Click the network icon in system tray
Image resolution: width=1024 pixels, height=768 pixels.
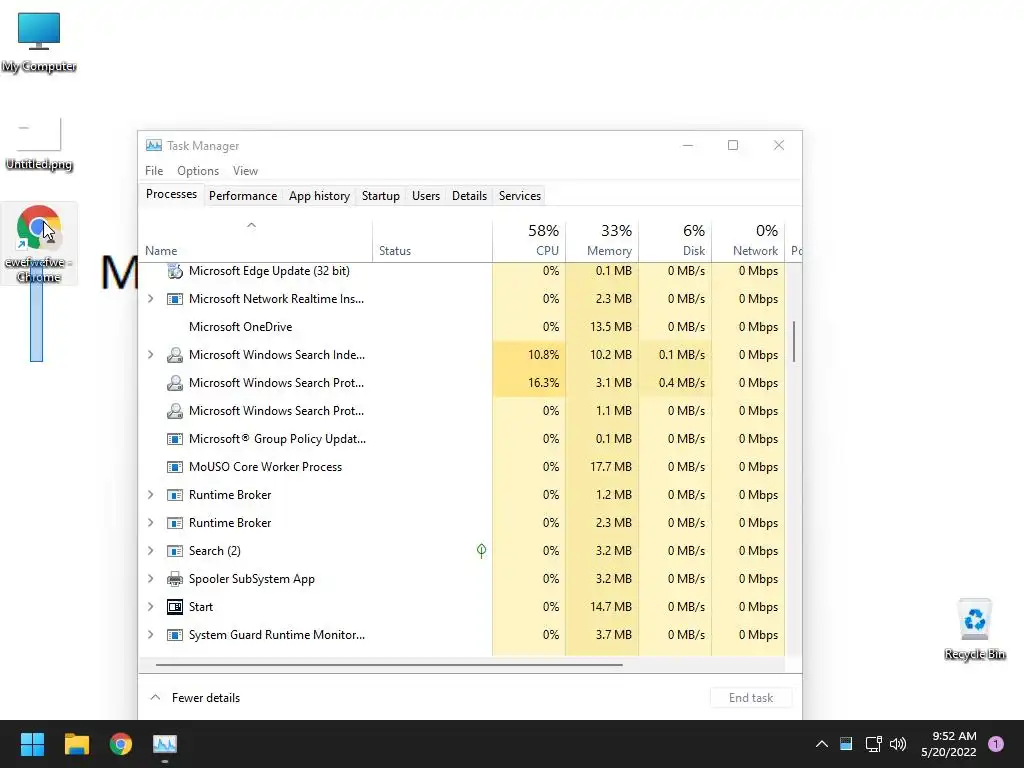pyautogui.click(x=873, y=744)
